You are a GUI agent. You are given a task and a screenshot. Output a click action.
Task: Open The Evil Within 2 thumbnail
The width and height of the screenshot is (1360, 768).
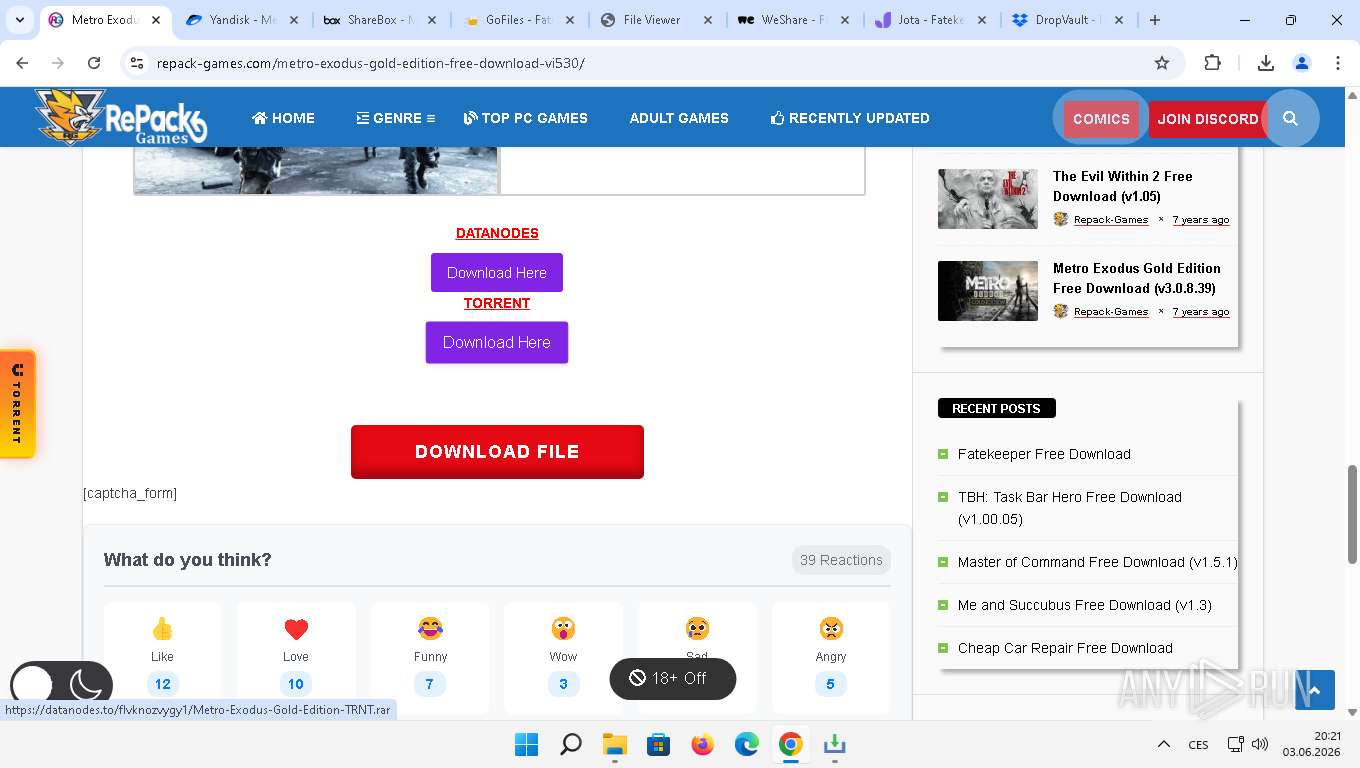click(x=988, y=199)
